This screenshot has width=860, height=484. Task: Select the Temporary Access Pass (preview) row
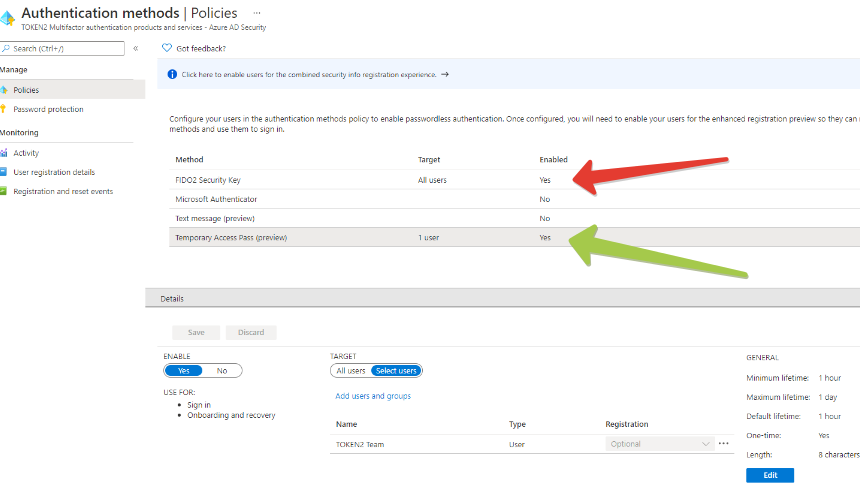point(514,237)
